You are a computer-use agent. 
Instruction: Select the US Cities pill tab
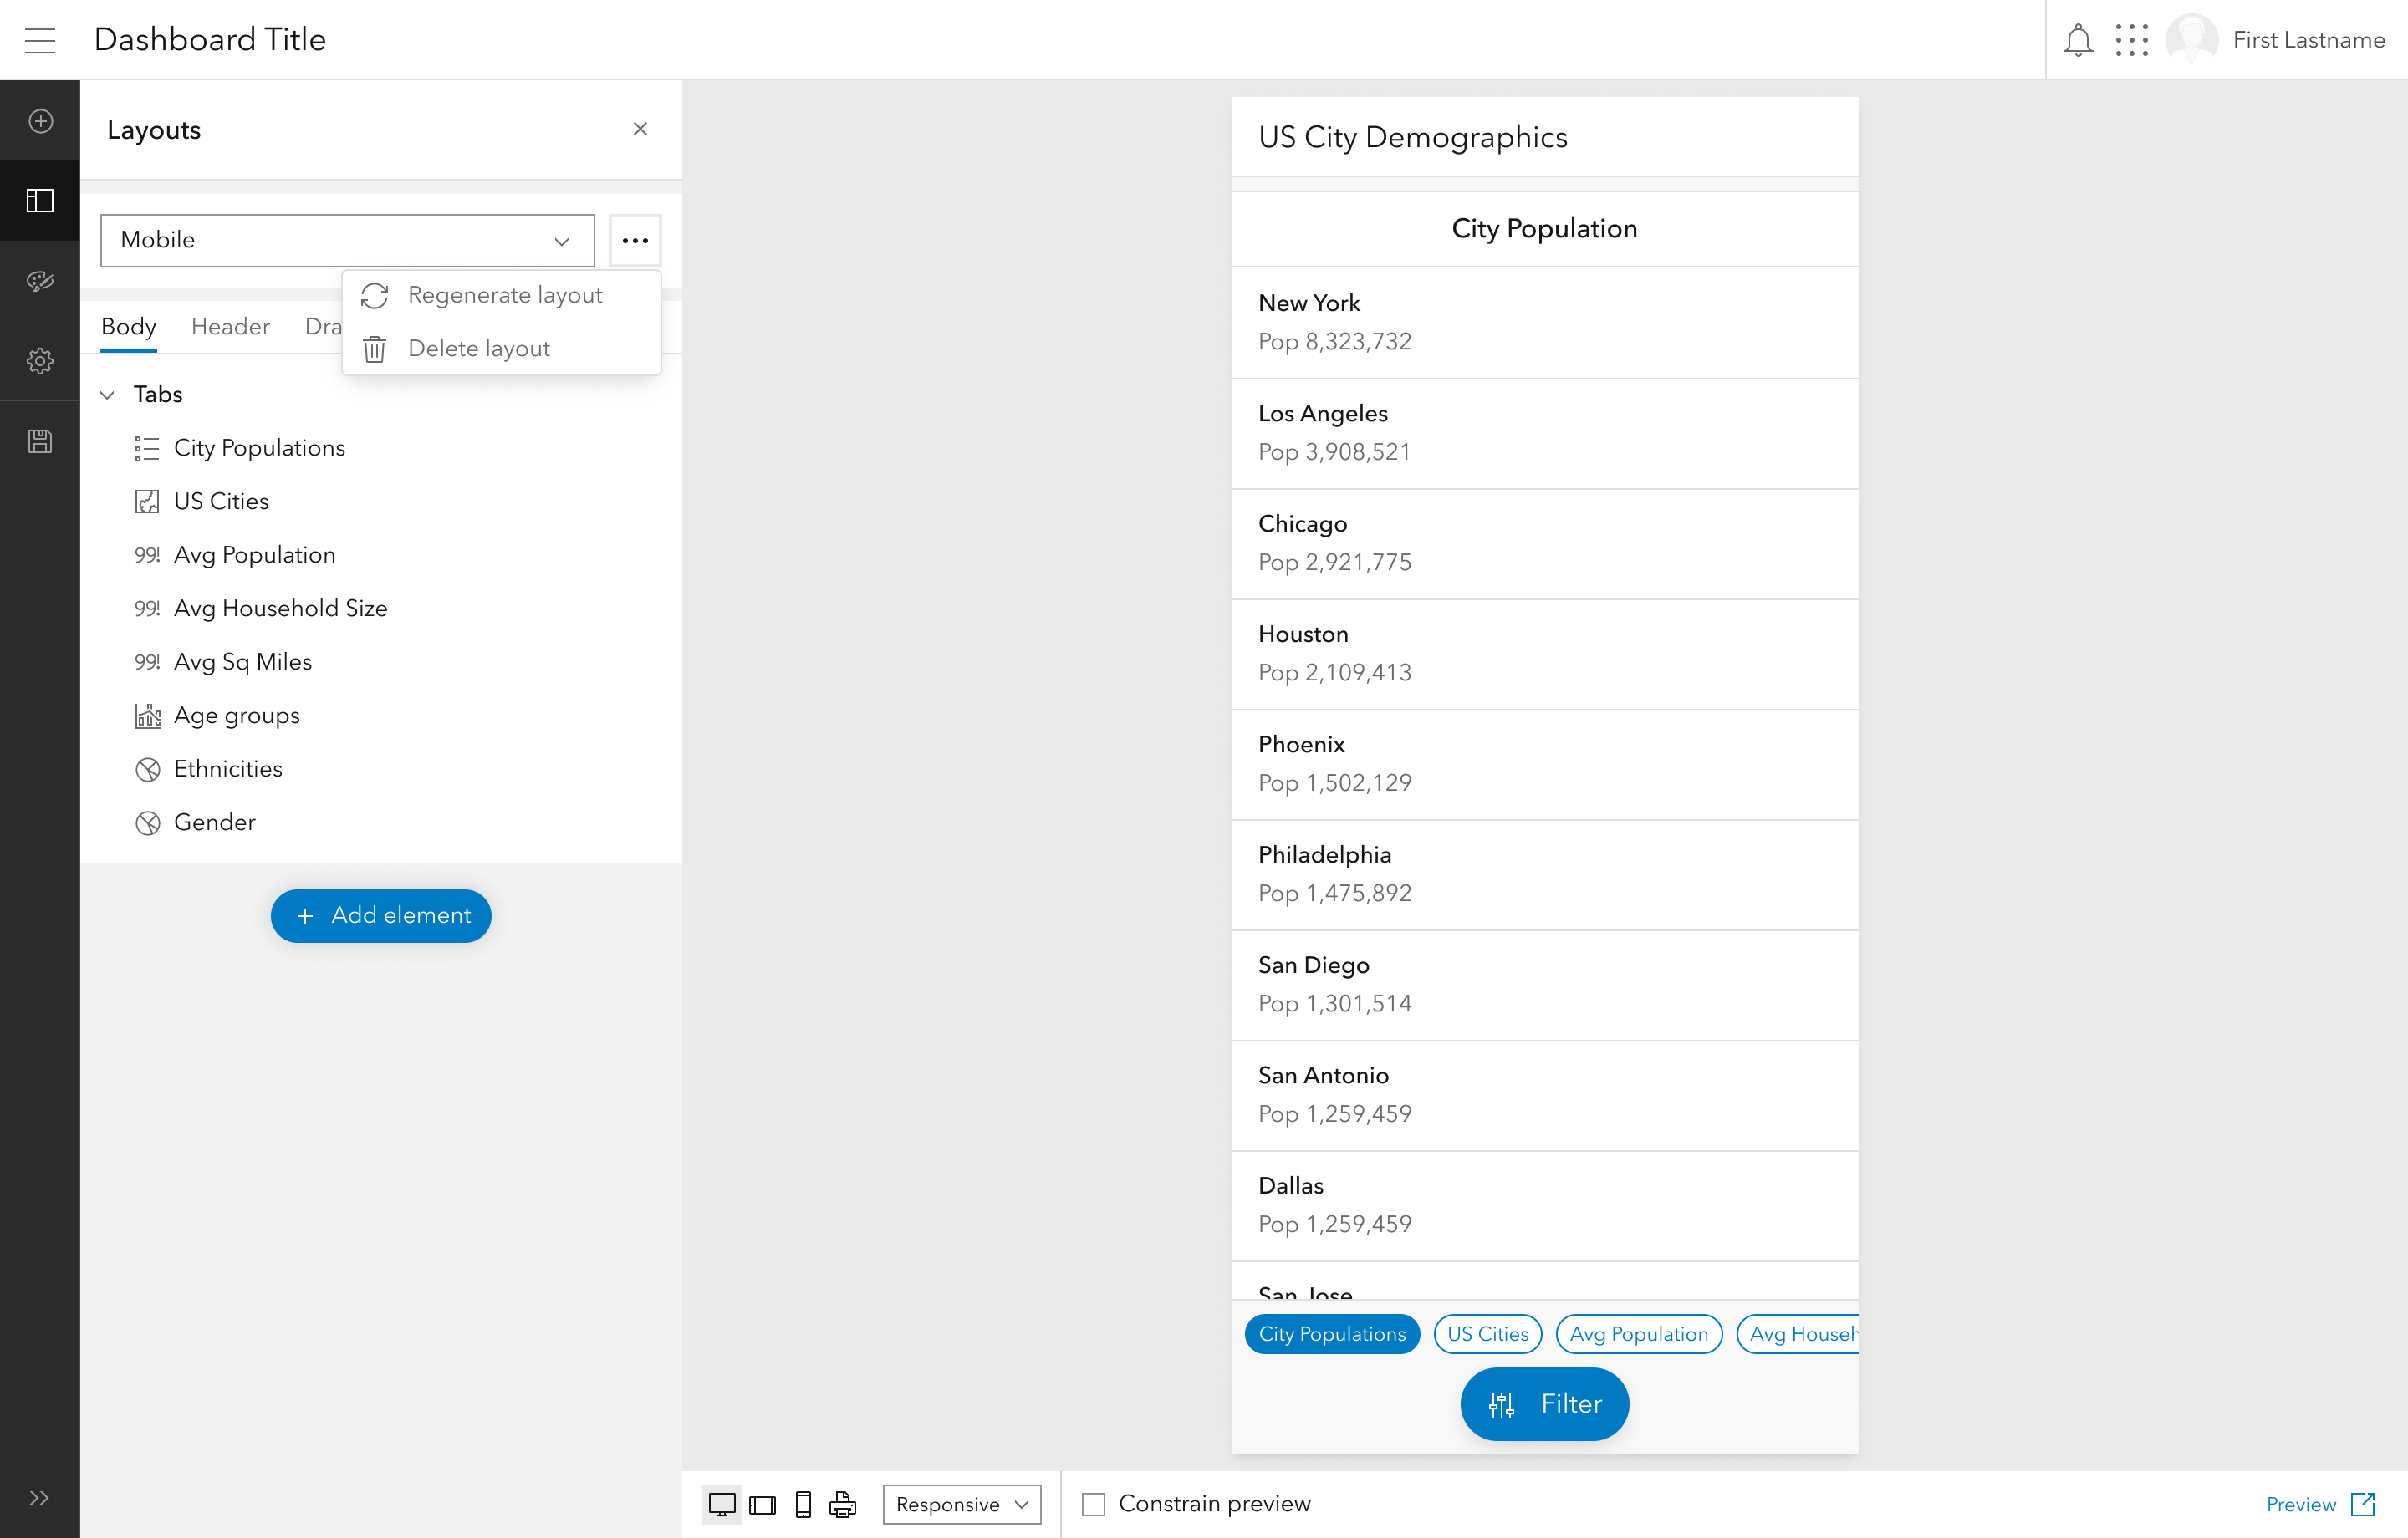[1487, 1334]
